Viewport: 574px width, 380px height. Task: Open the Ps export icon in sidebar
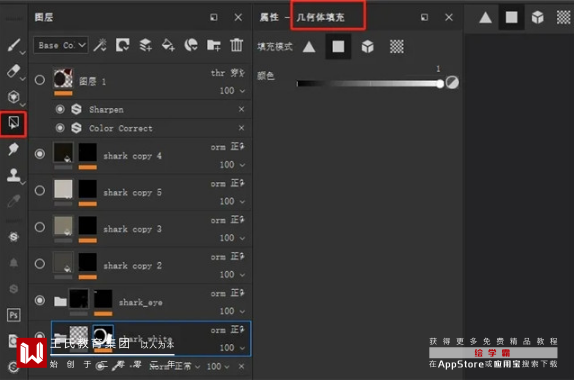click(14, 315)
